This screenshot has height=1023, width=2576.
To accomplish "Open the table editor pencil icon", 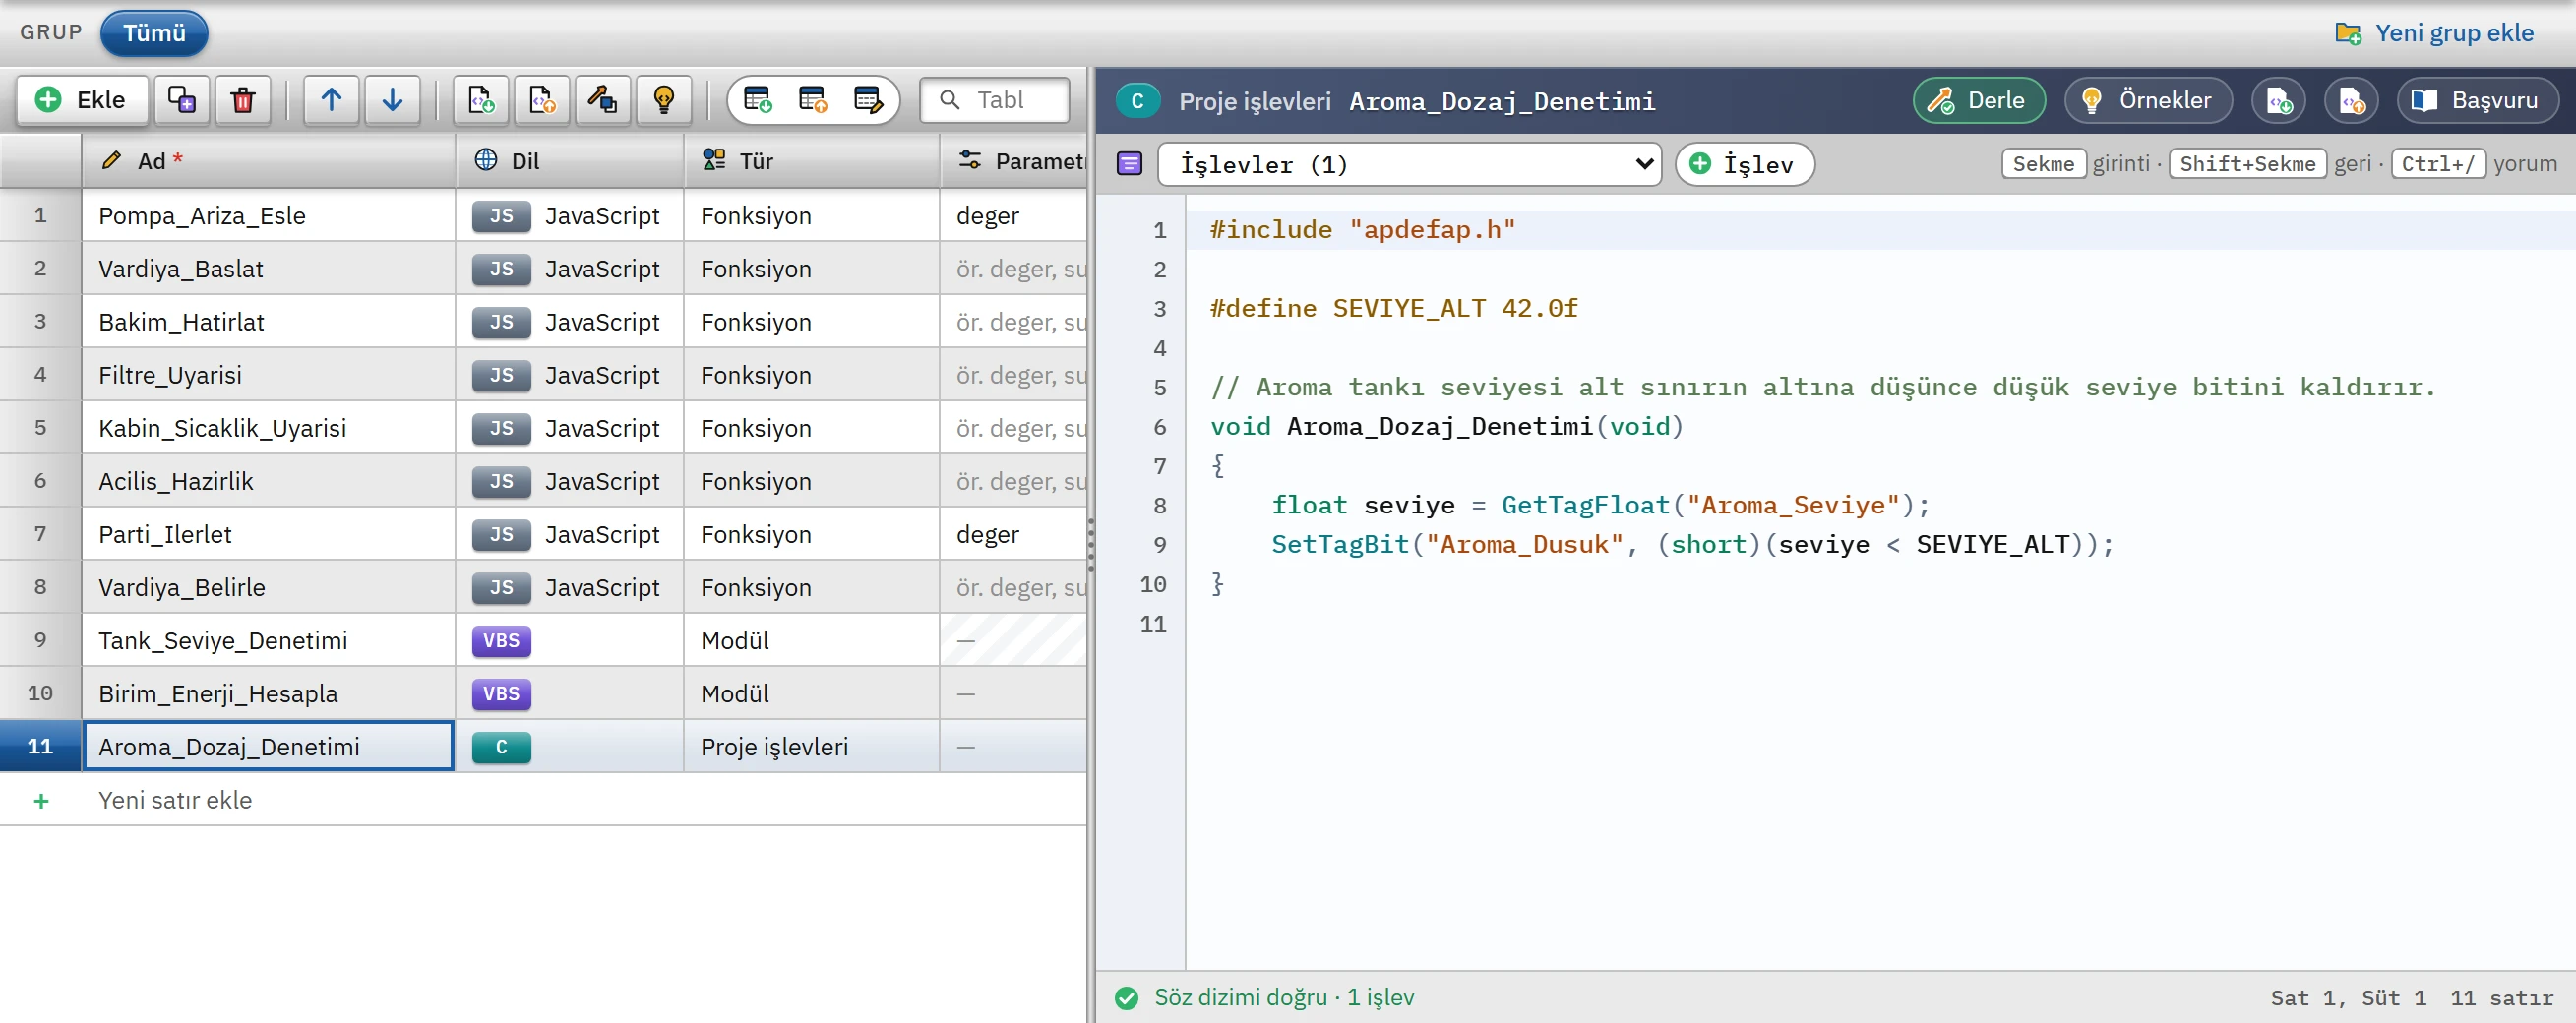I will pos(868,100).
